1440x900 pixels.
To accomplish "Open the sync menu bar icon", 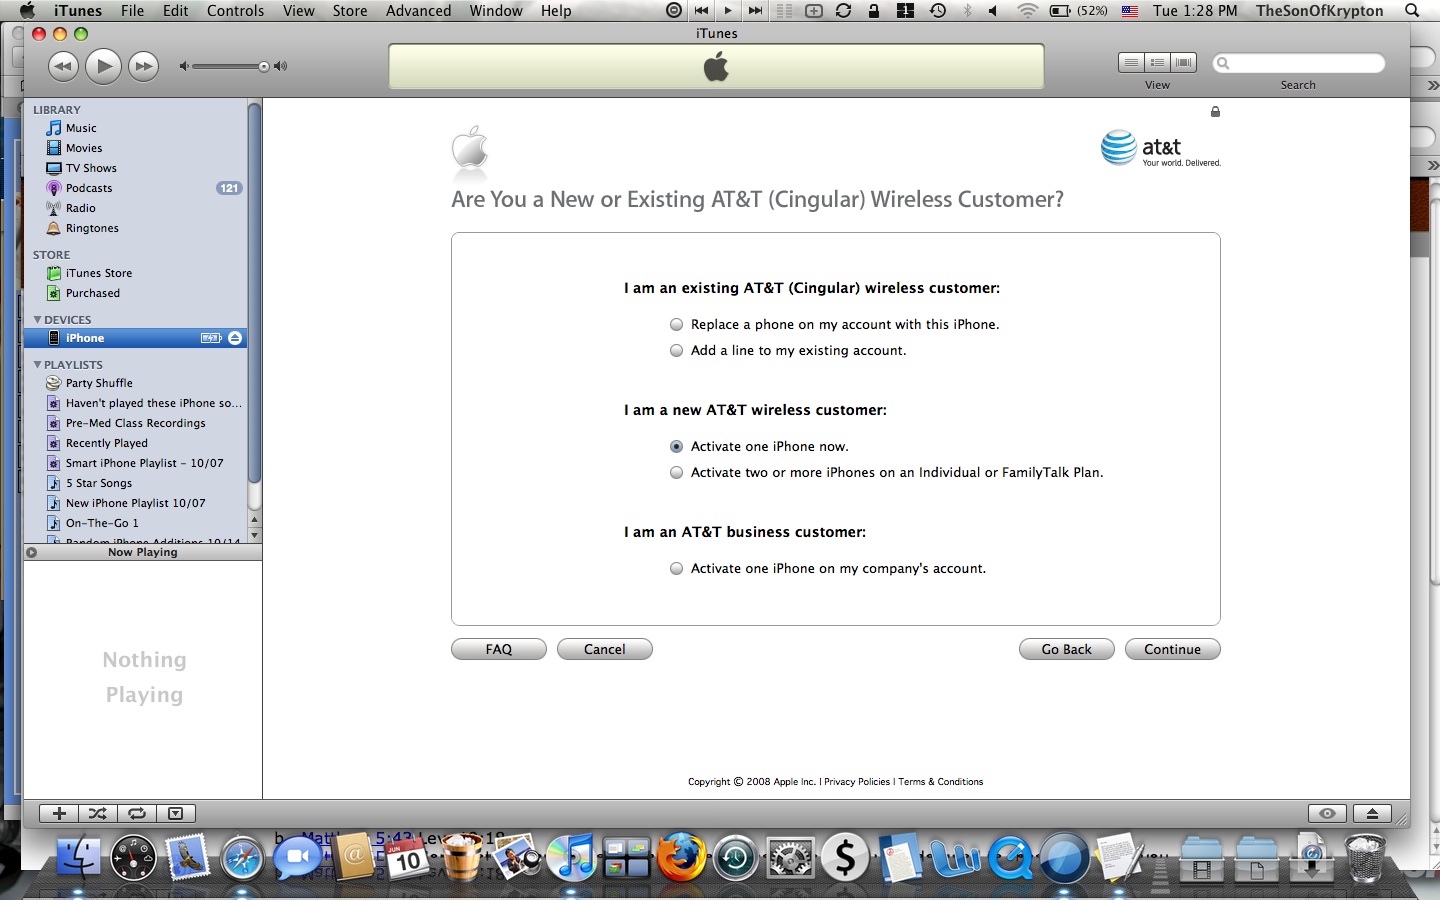I will (x=843, y=11).
